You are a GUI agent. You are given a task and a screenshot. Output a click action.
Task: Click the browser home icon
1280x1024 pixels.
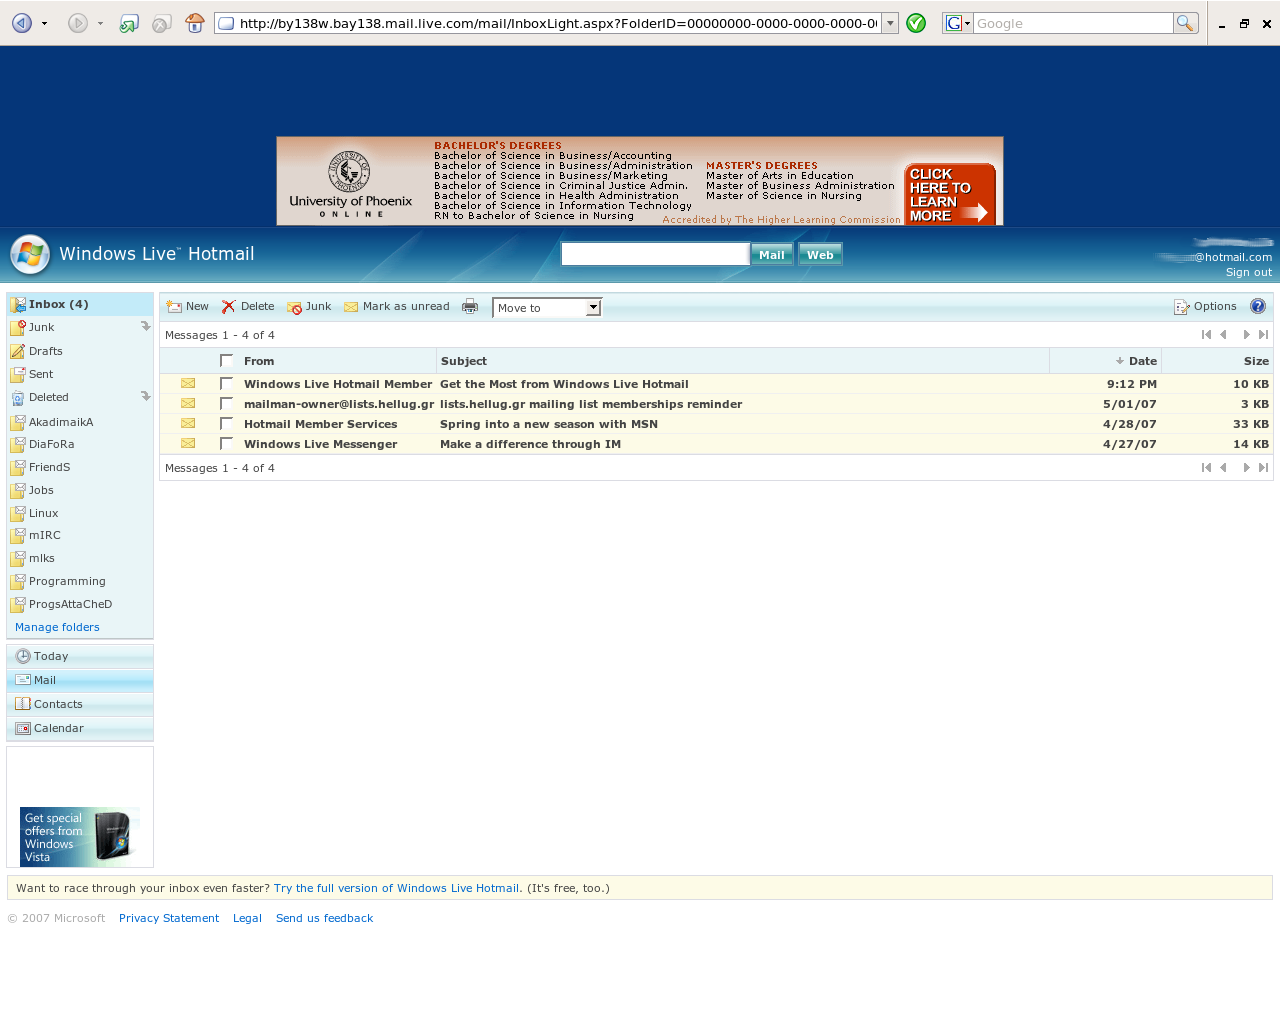coord(195,23)
